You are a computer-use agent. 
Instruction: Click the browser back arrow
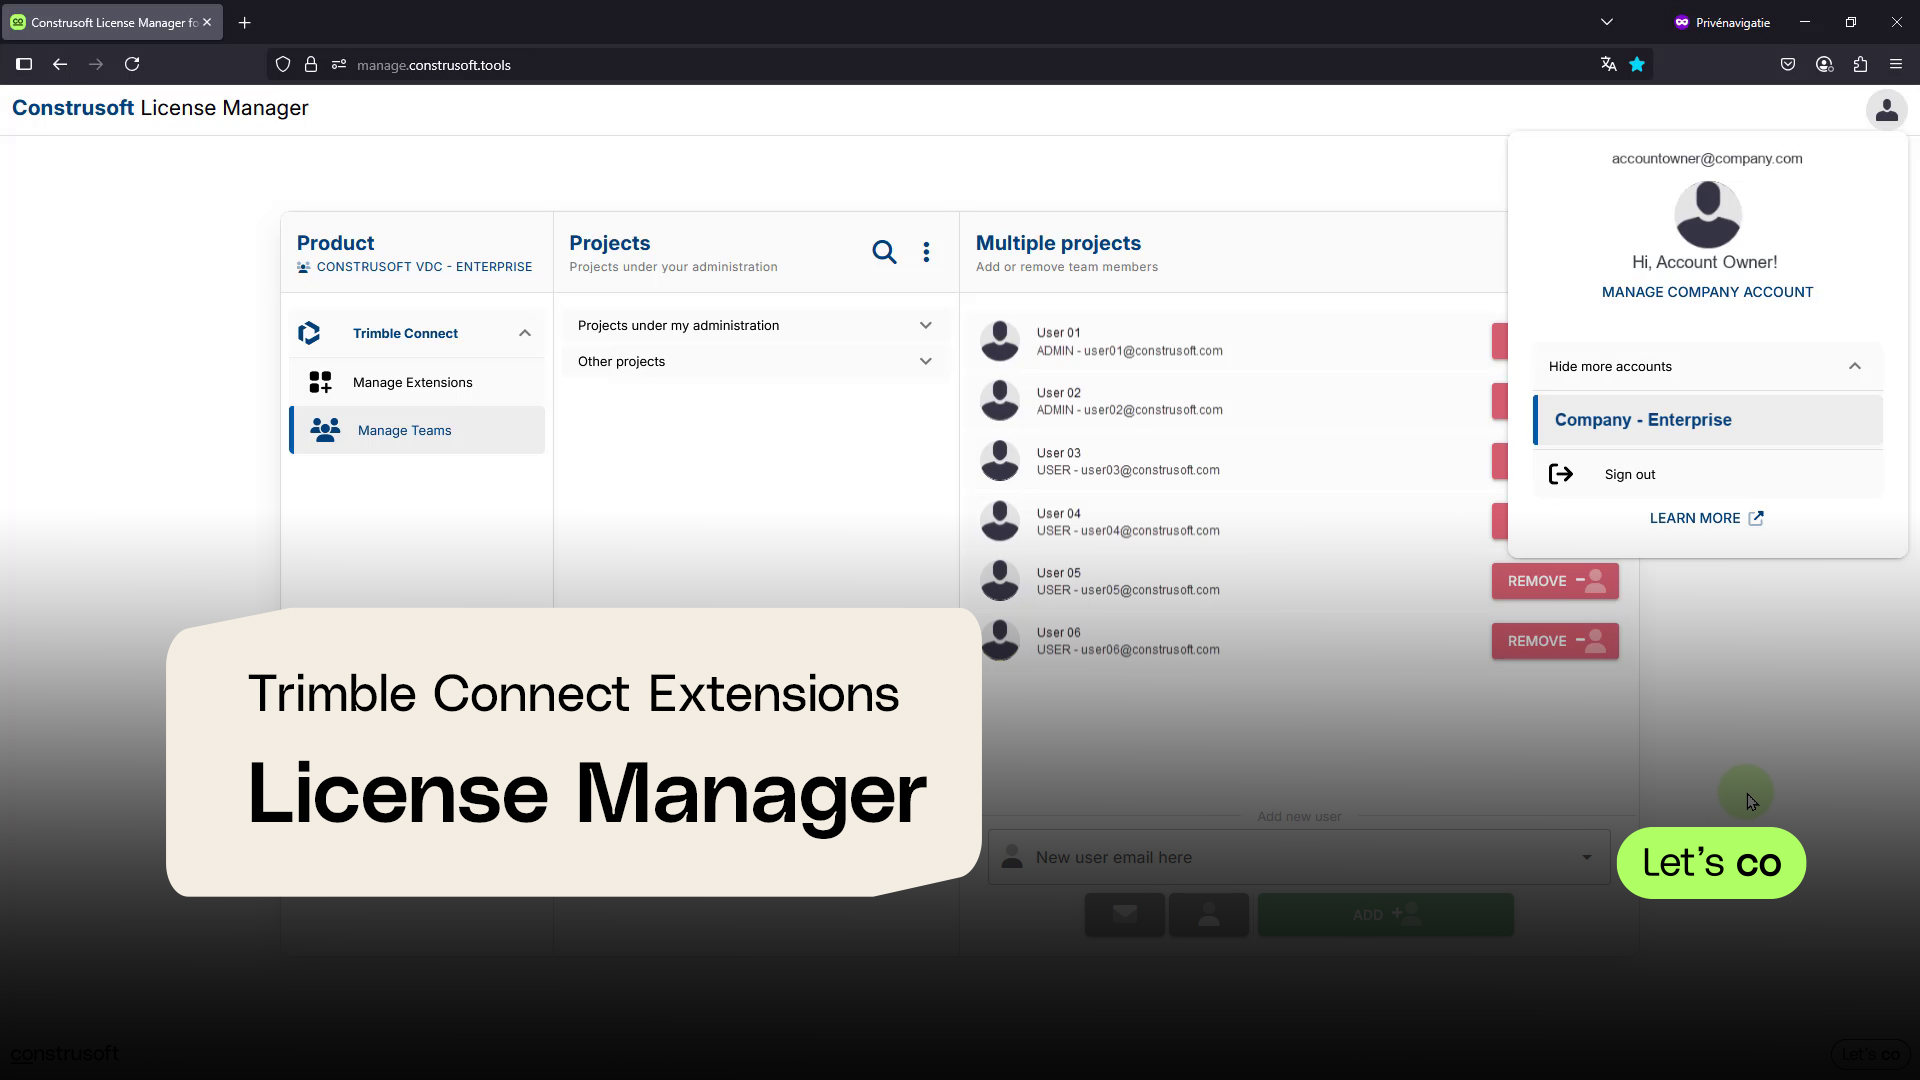60,64
